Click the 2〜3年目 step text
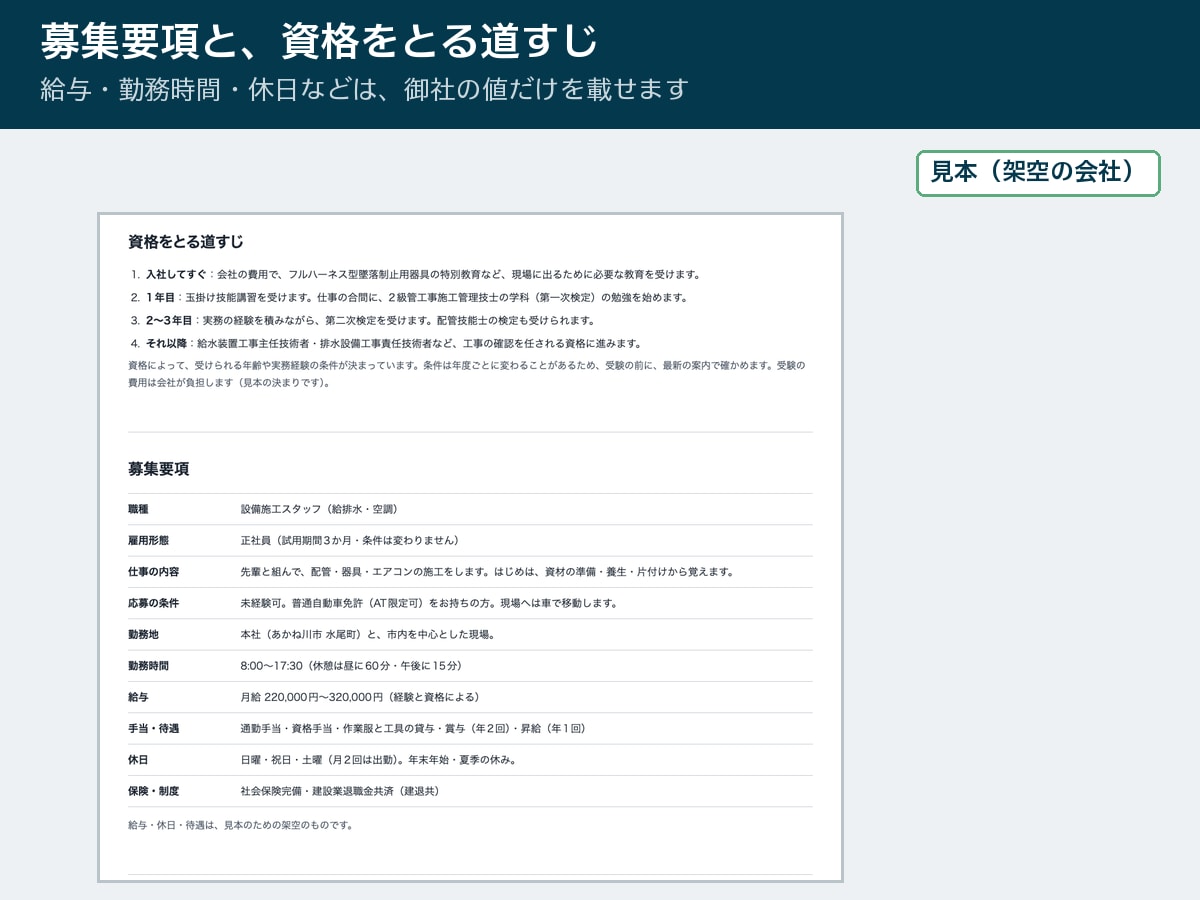This screenshot has width=1200, height=900. (370, 320)
